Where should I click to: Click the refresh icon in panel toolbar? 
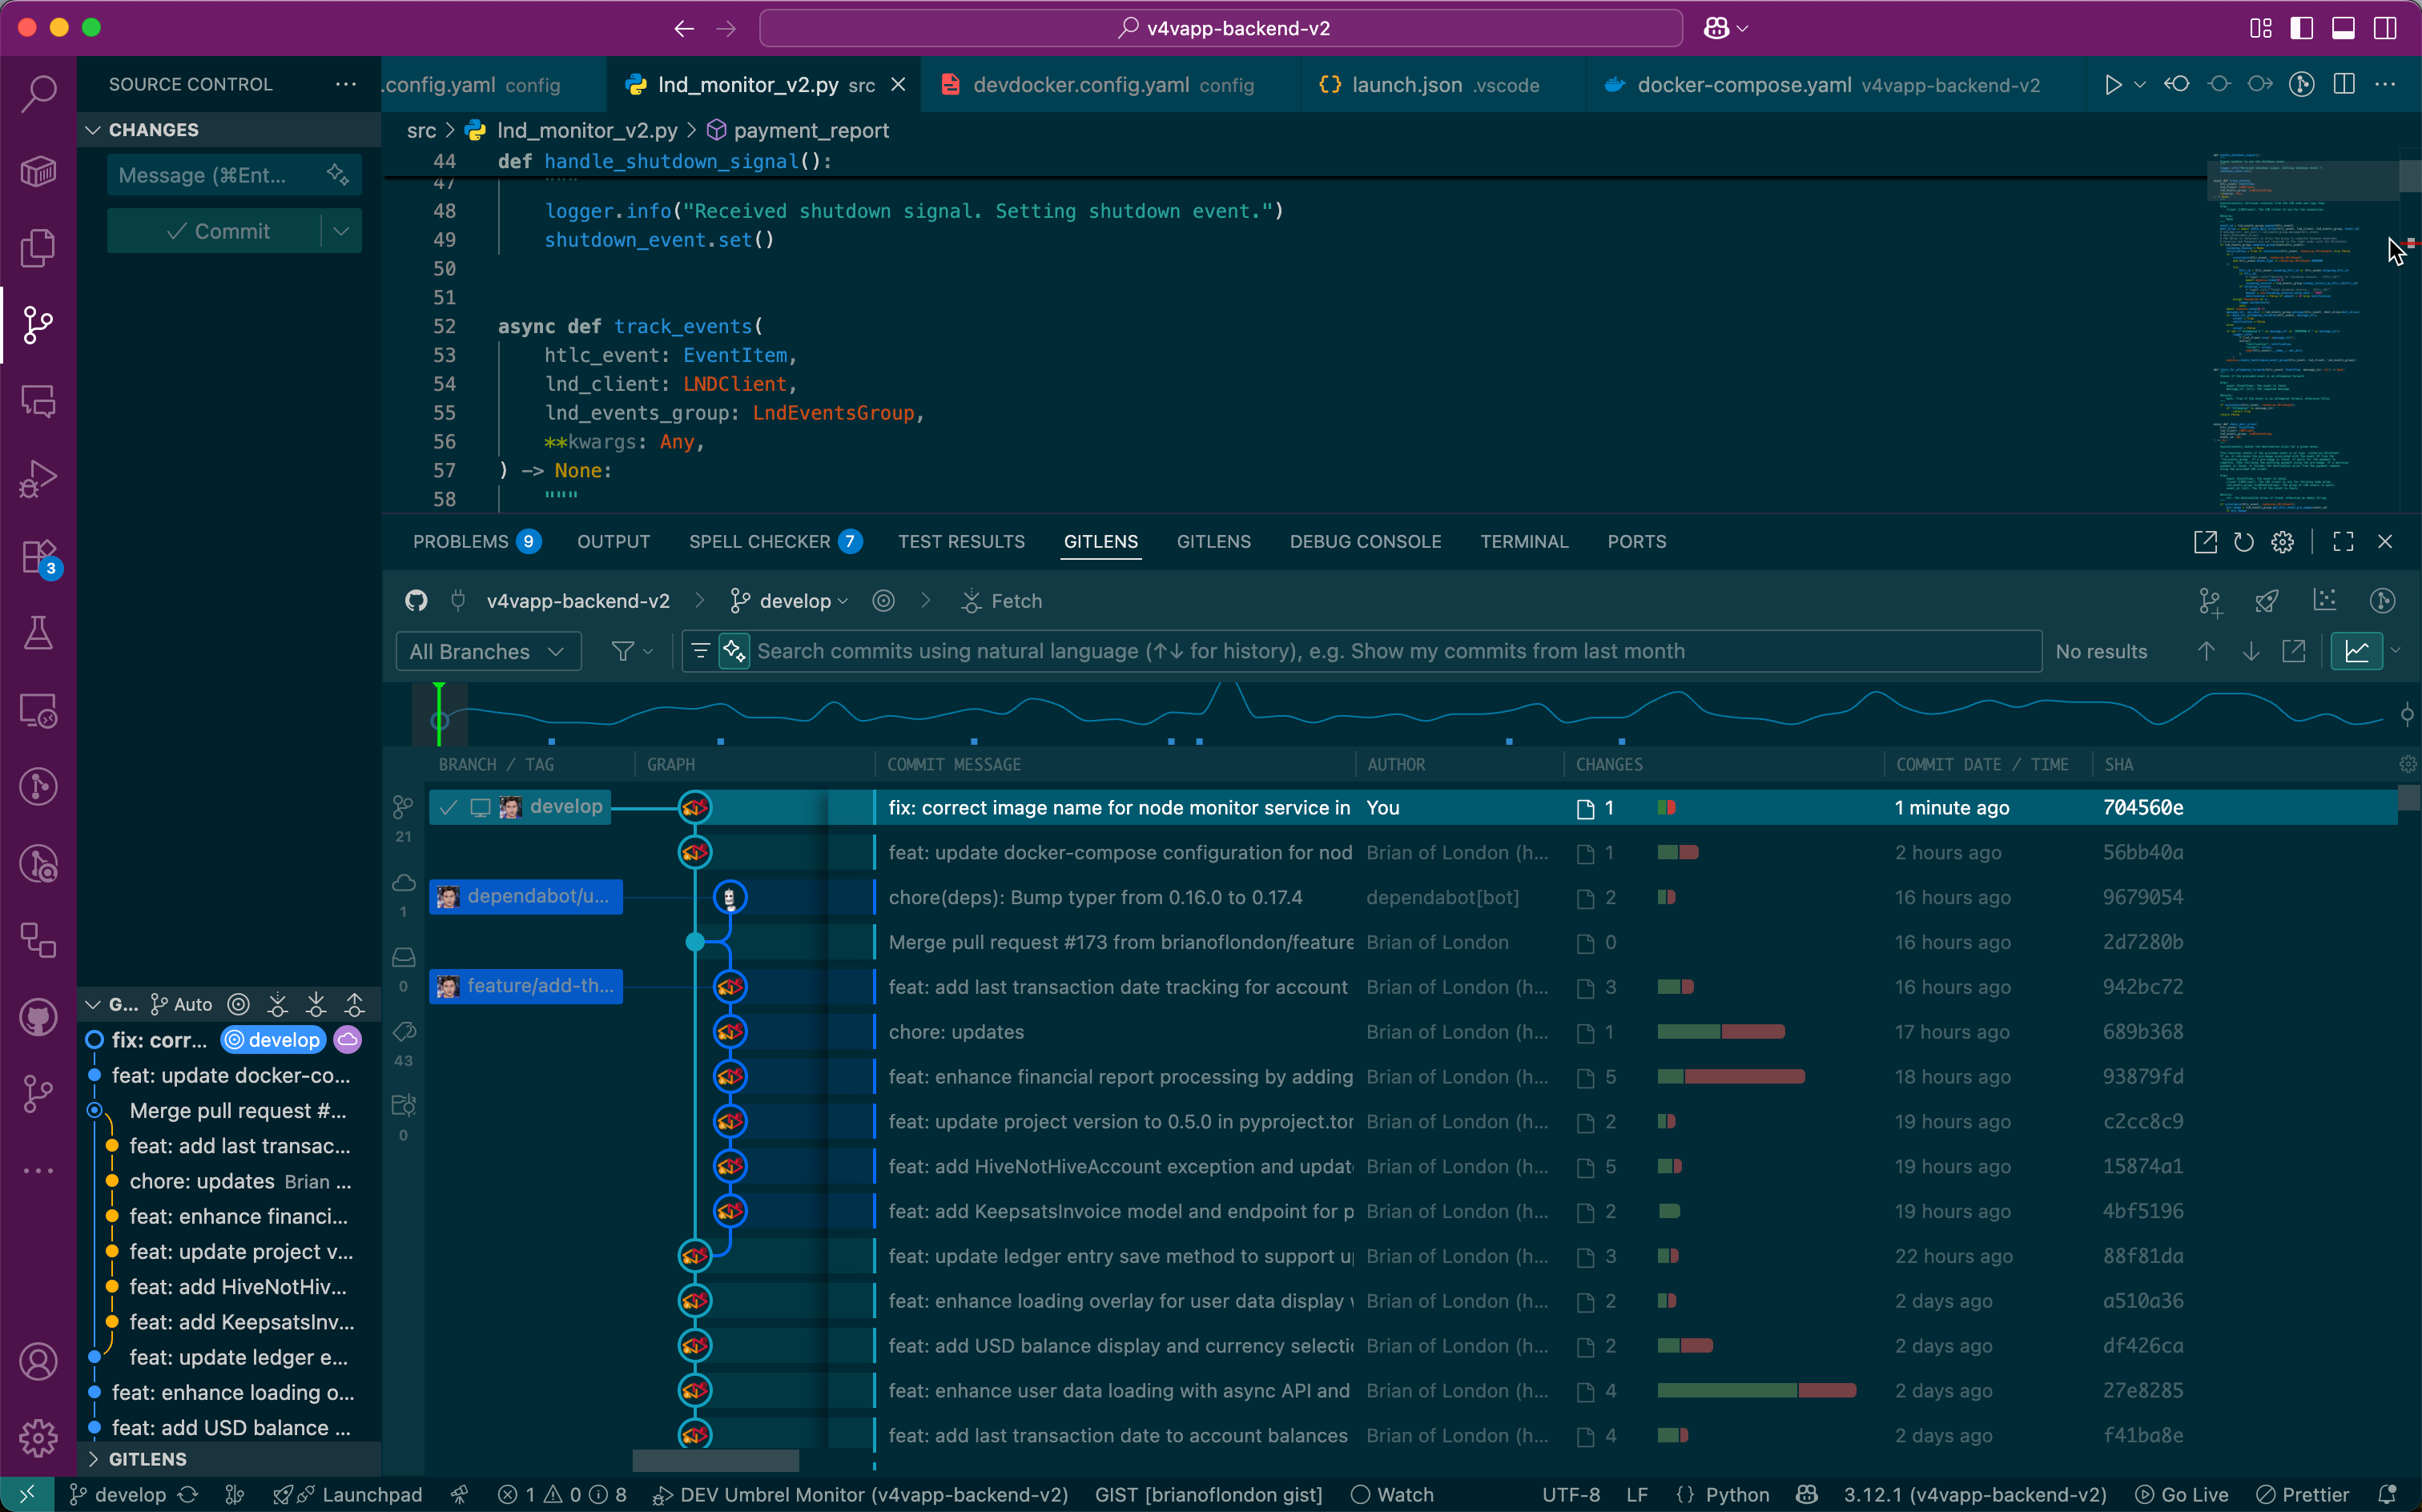pyautogui.click(x=2243, y=542)
